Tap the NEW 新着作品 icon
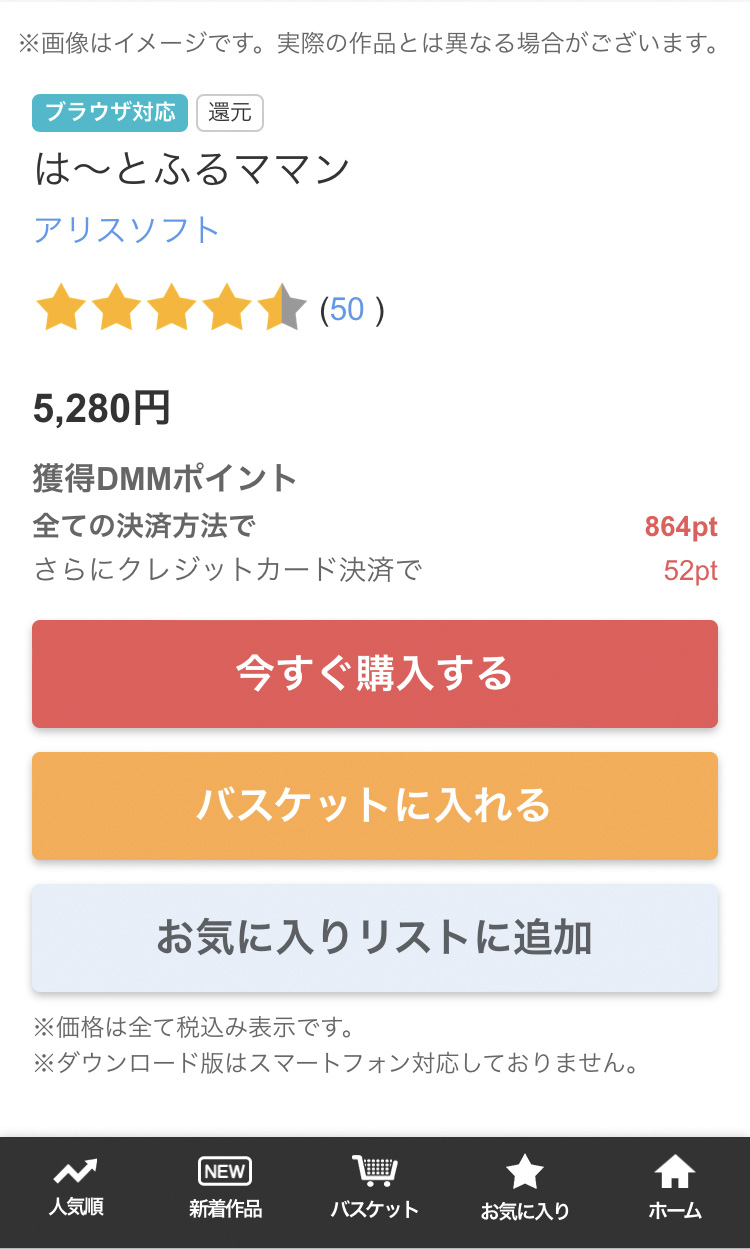Image resolution: width=750 pixels, height=1249 pixels. pyautogui.click(x=225, y=1171)
